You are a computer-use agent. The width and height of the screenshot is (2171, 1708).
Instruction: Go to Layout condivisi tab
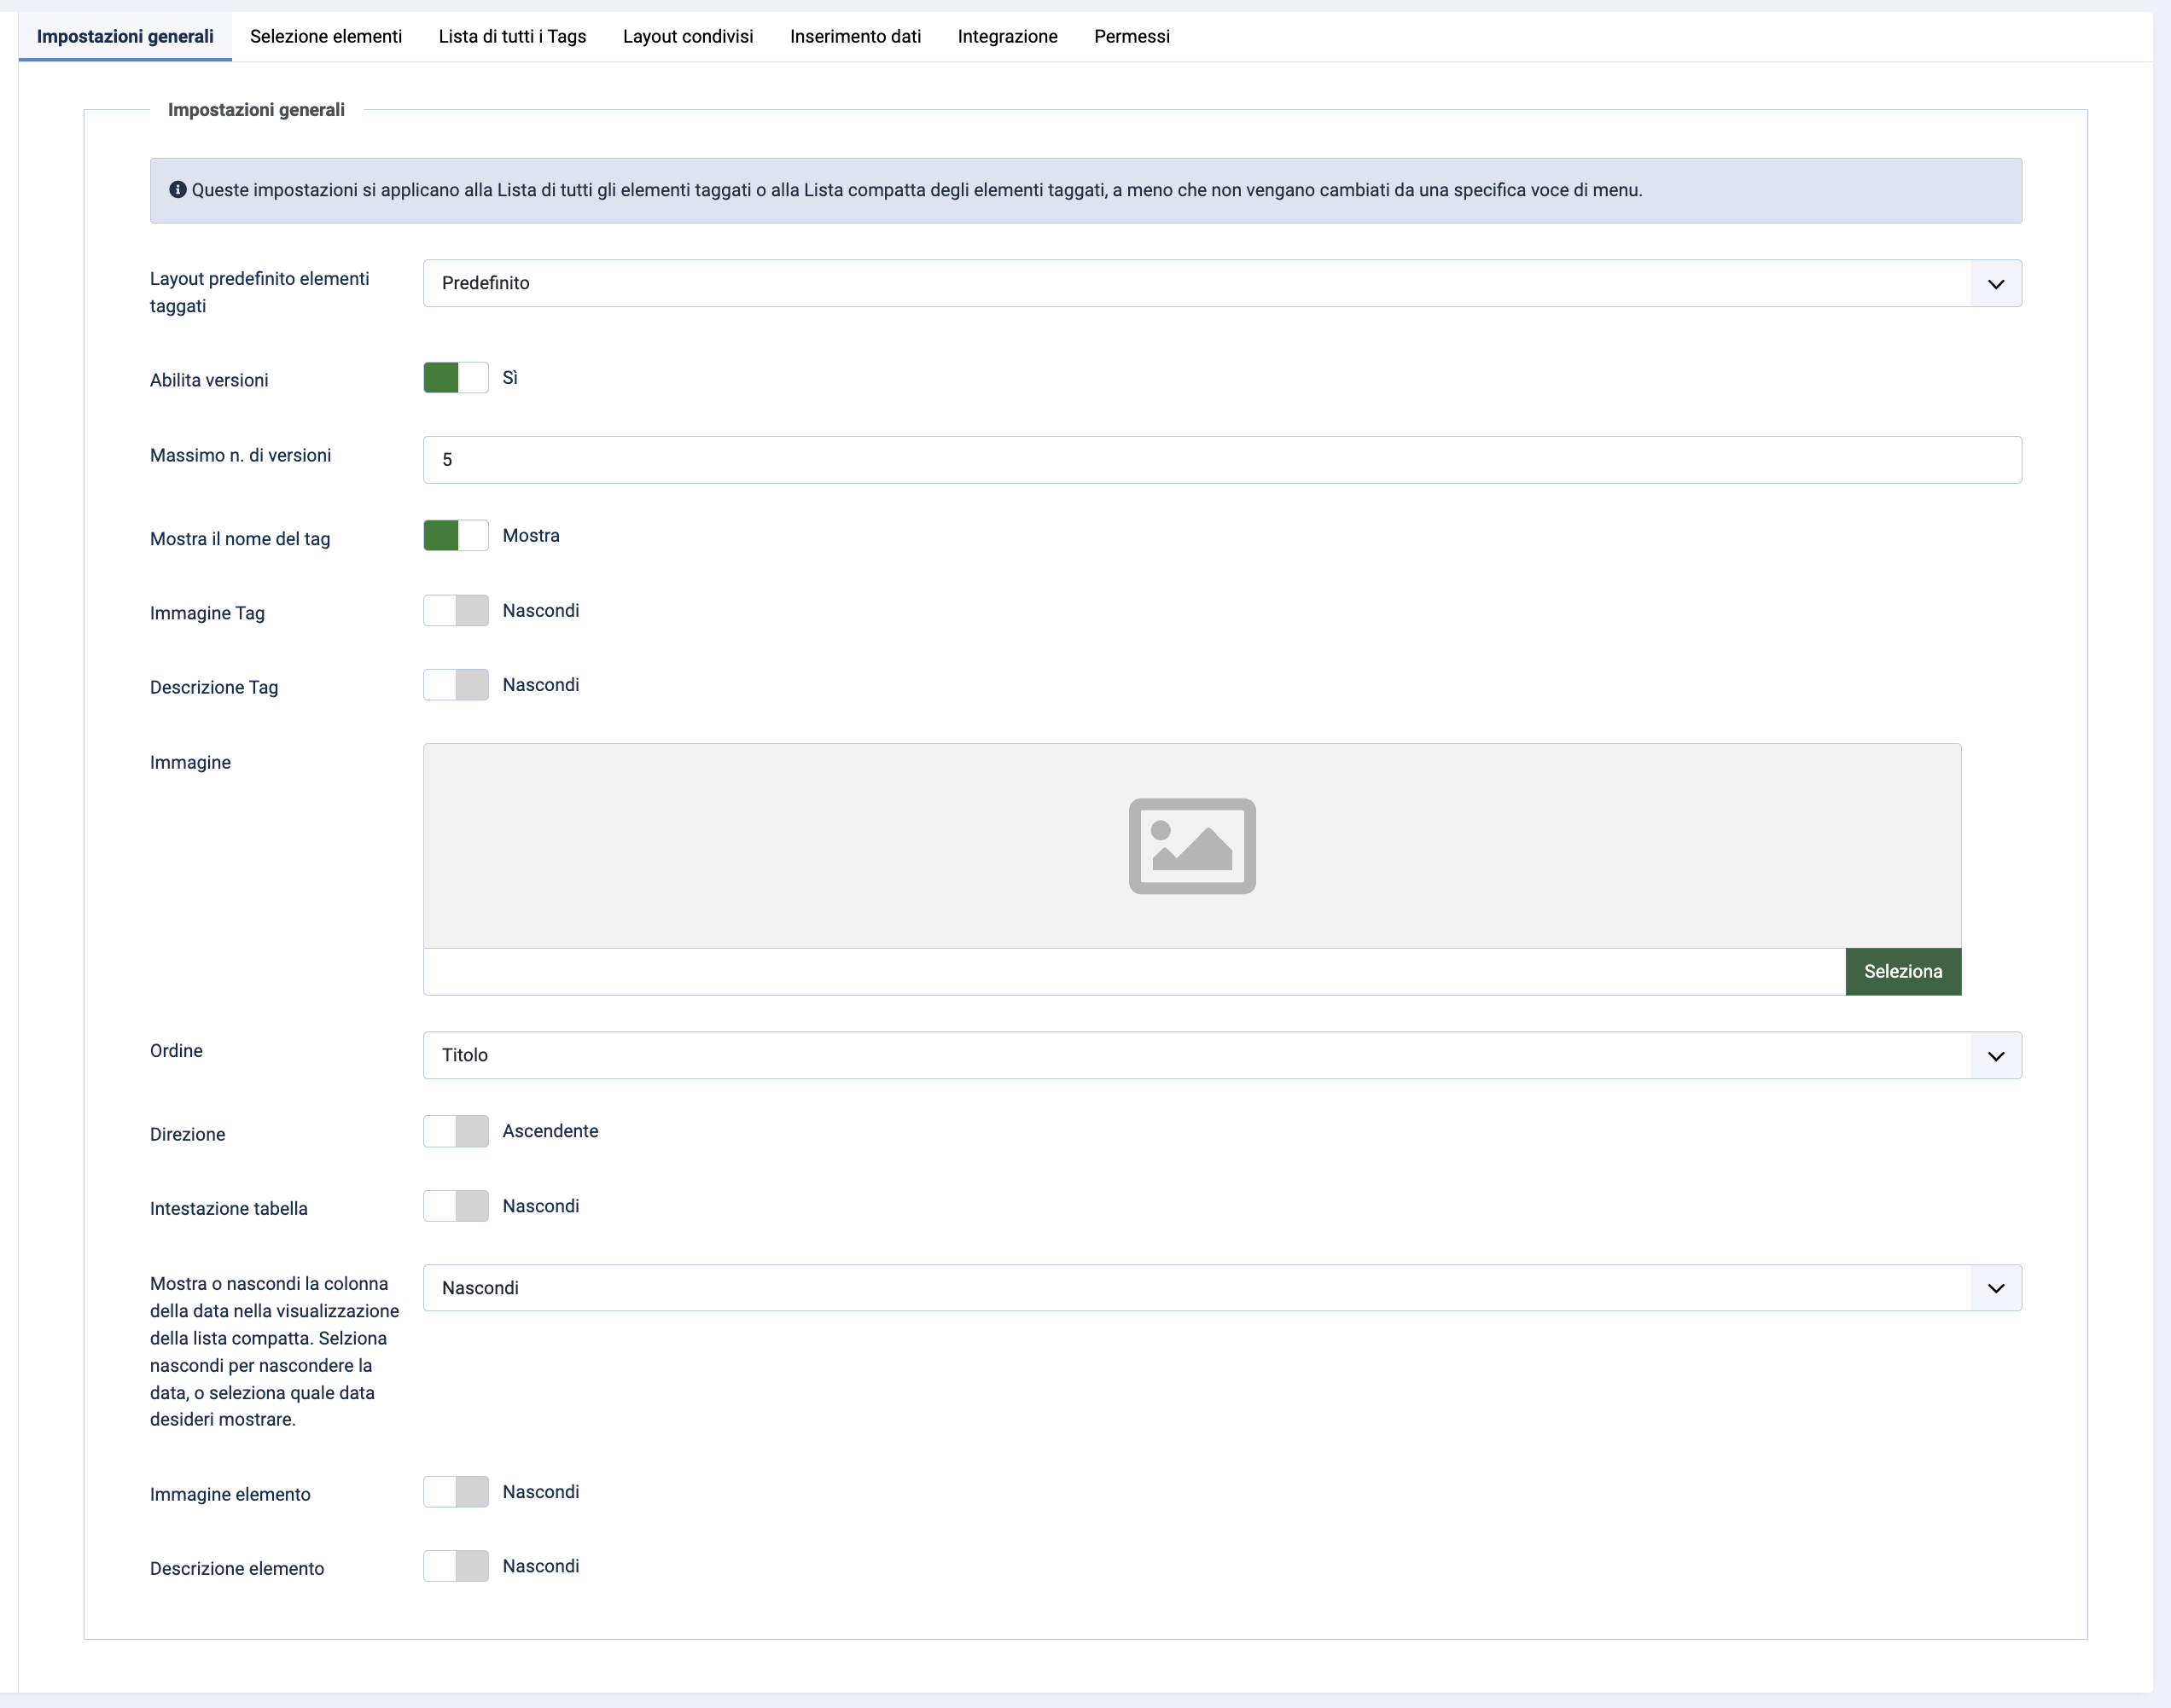click(x=688, y=36)
